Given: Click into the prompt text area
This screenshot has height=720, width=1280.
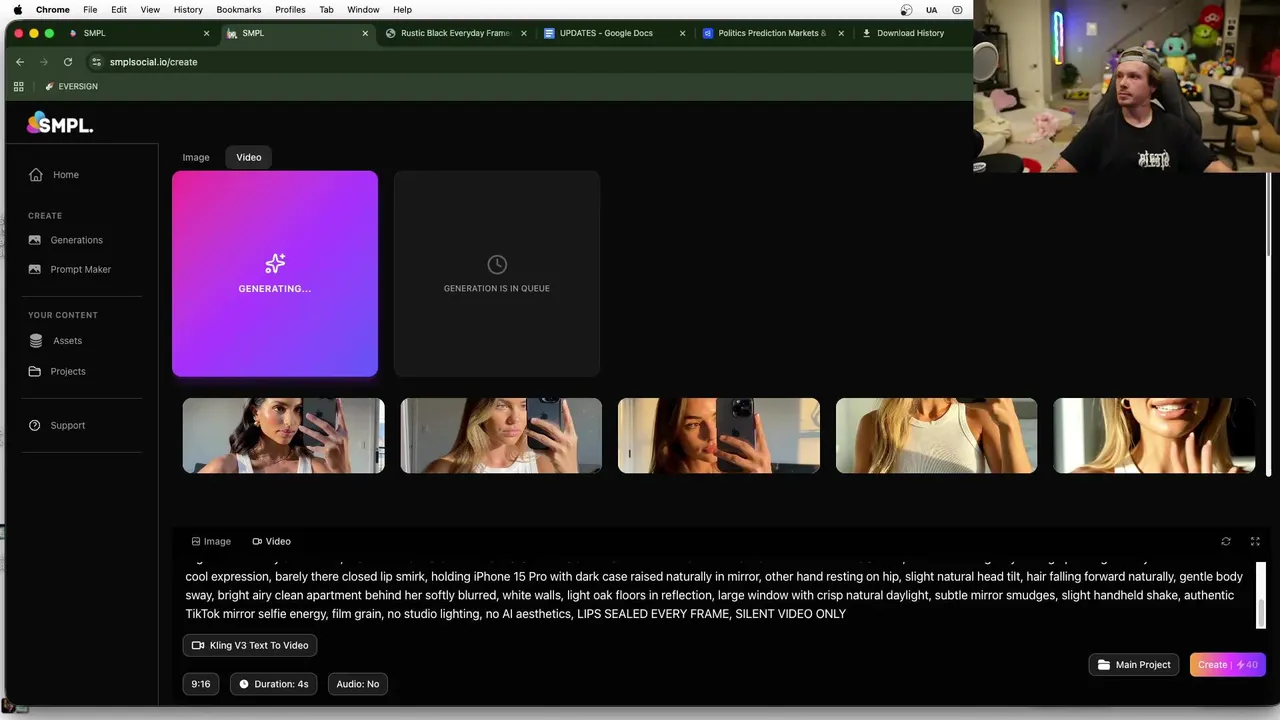Looking at the screenshot, I should (x=715, y=594).
